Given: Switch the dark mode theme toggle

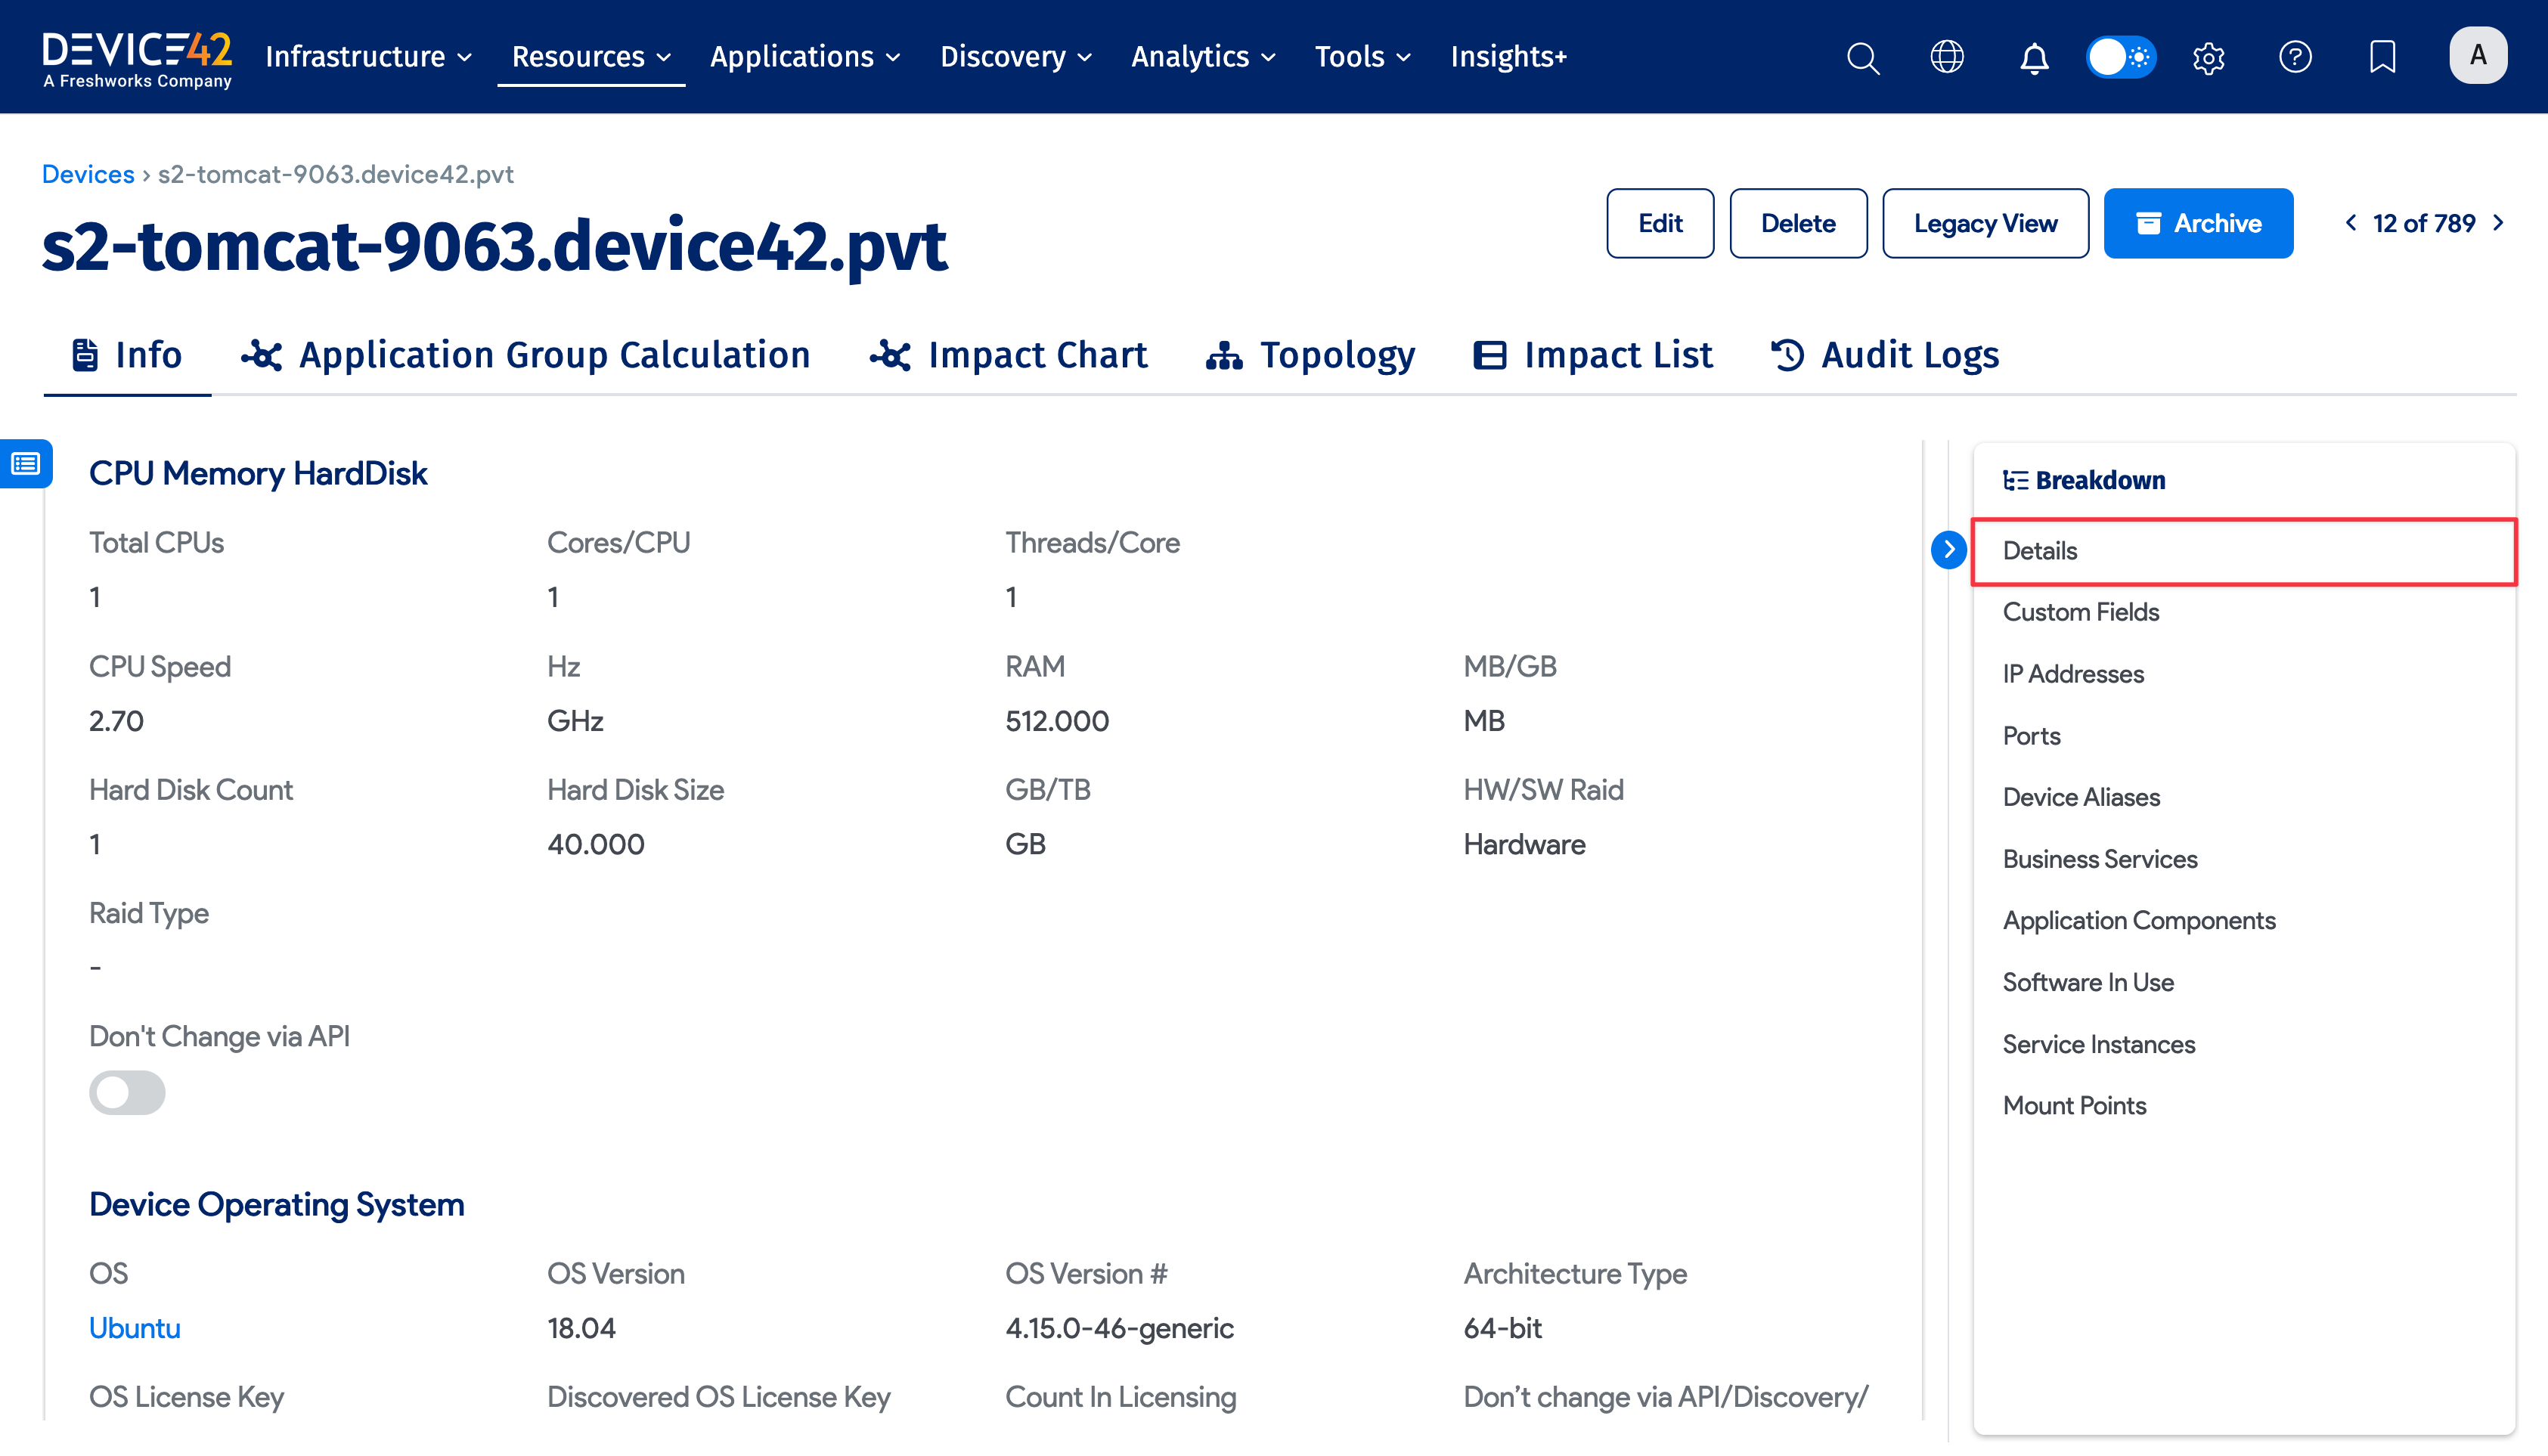Looking at the screenshot, I should click(x=2120, y=57).
